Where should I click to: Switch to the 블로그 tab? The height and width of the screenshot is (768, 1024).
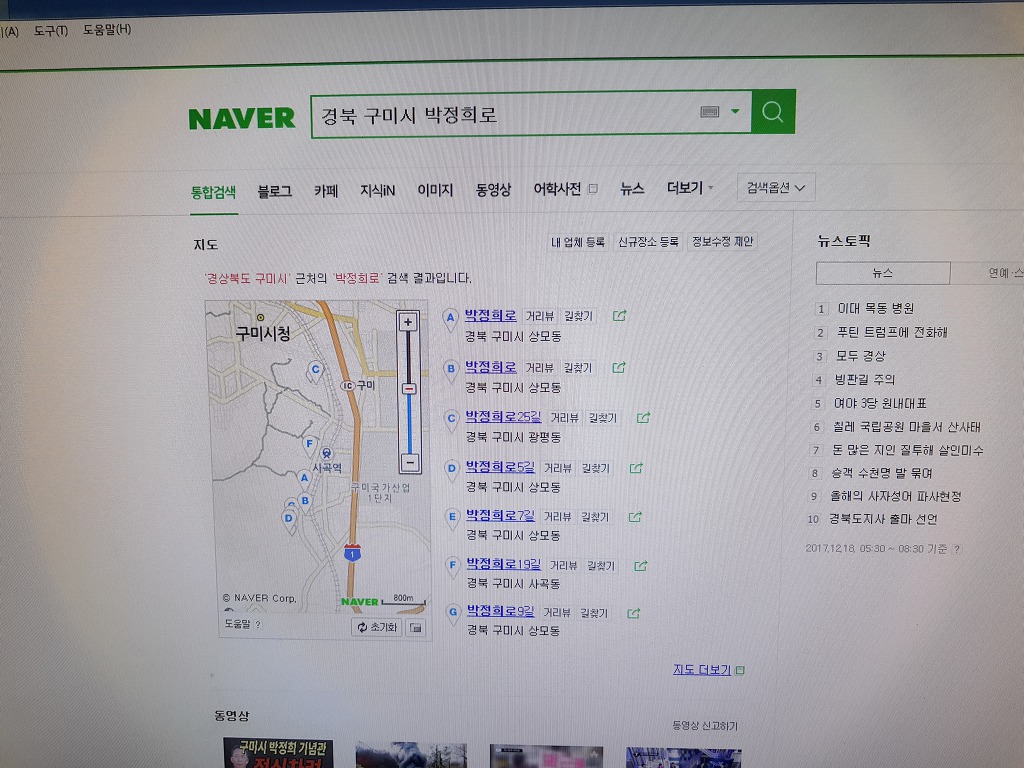point(274,191)
